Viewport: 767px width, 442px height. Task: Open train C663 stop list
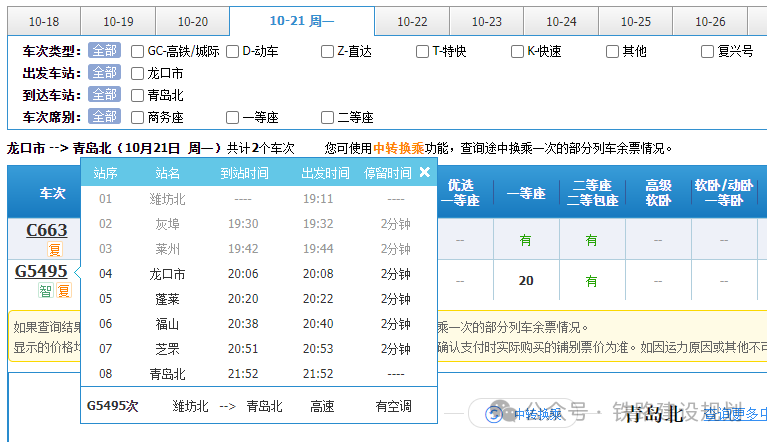(x=46, y=230)
